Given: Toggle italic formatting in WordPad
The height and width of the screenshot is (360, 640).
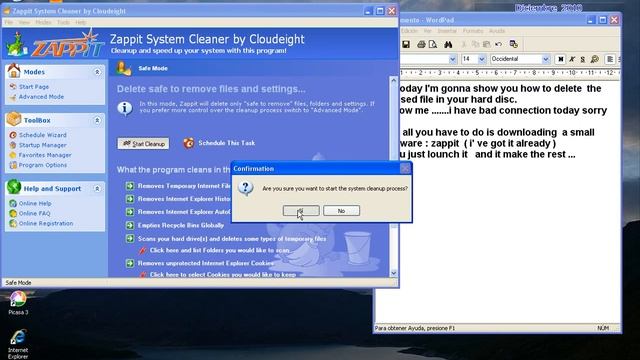Looking at the screenshot, I should (572, 59).
